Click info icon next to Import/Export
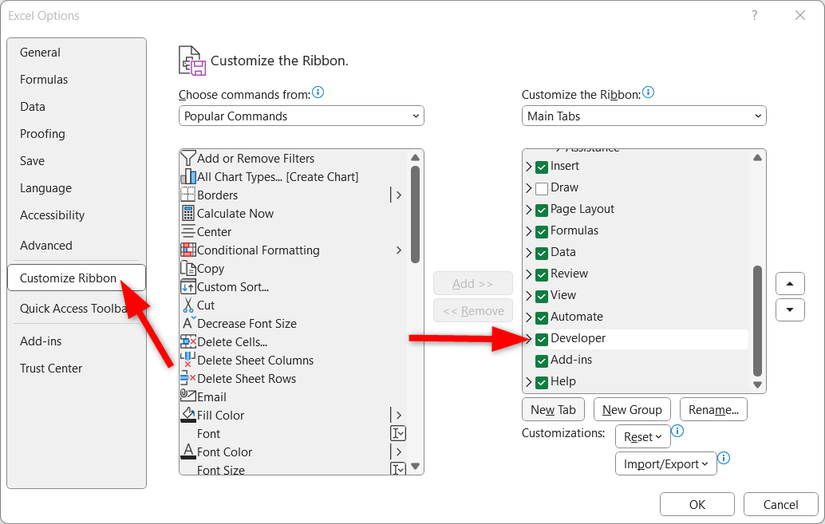The image size is (825, 524). [x=724, y=458]
